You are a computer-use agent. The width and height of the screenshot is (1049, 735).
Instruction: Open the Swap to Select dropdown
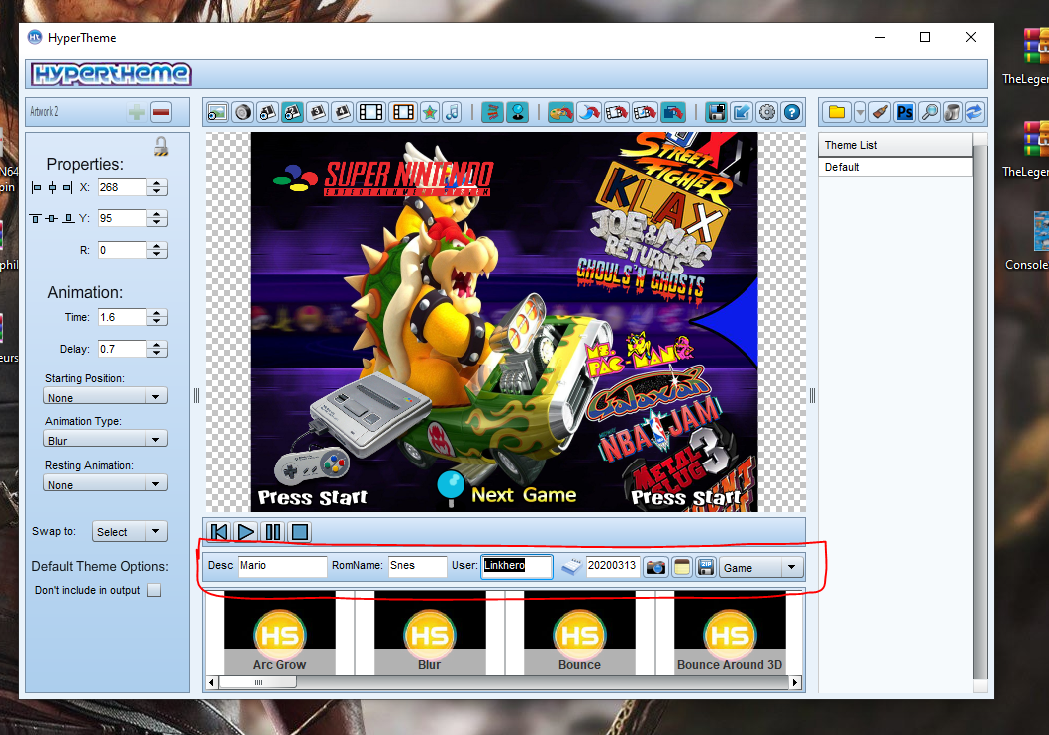point(130,532)
